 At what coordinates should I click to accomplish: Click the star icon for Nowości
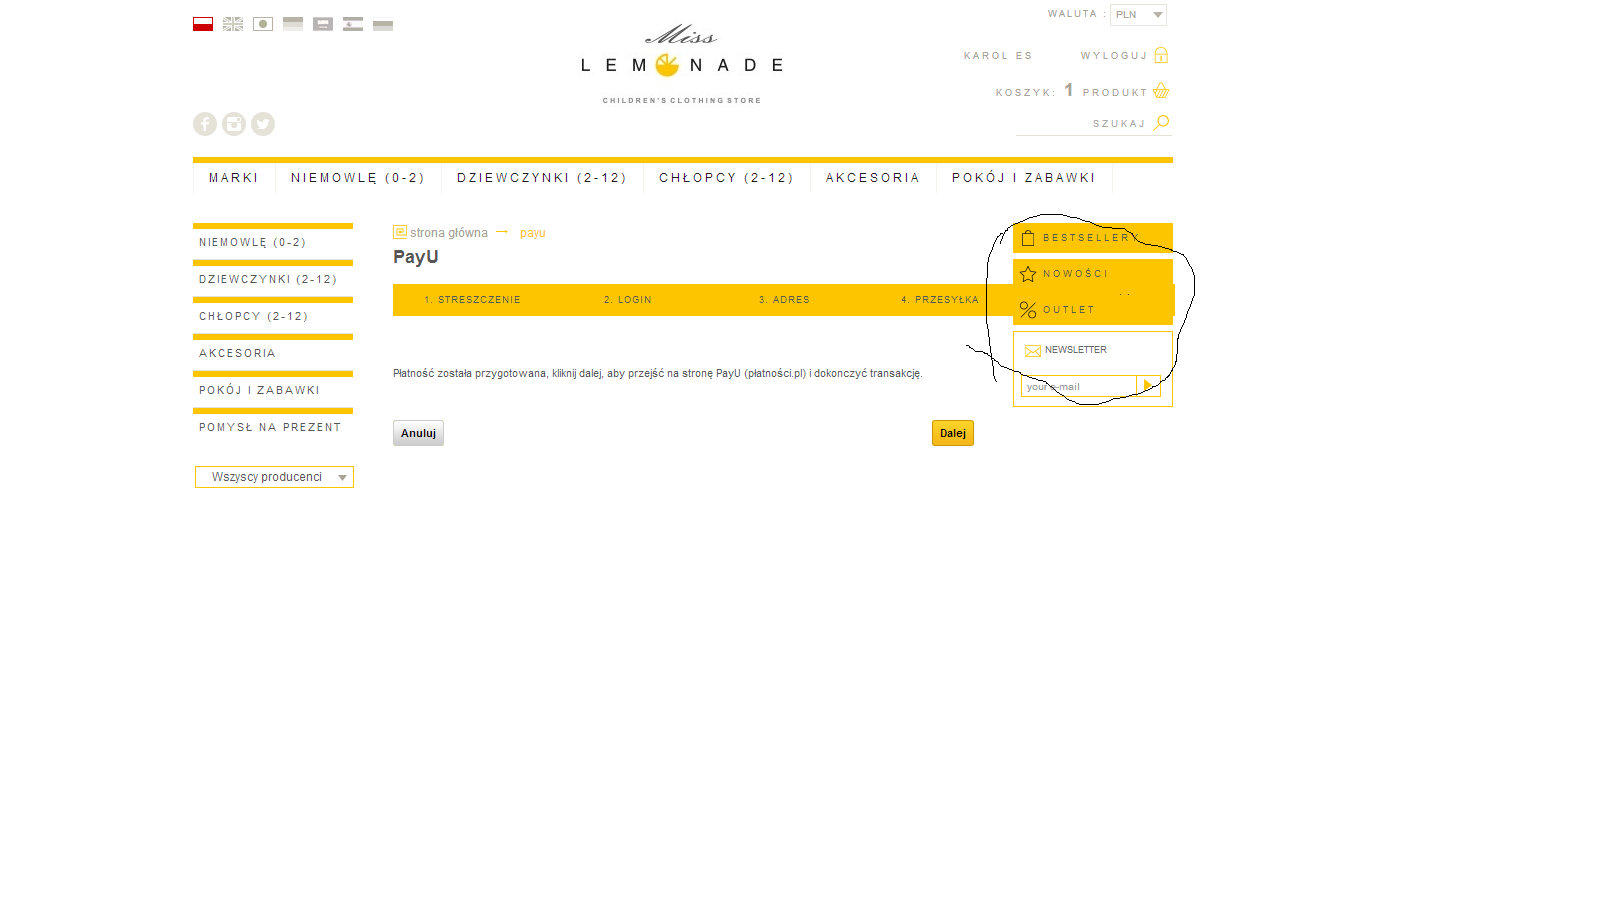(x=1028, y=274)
